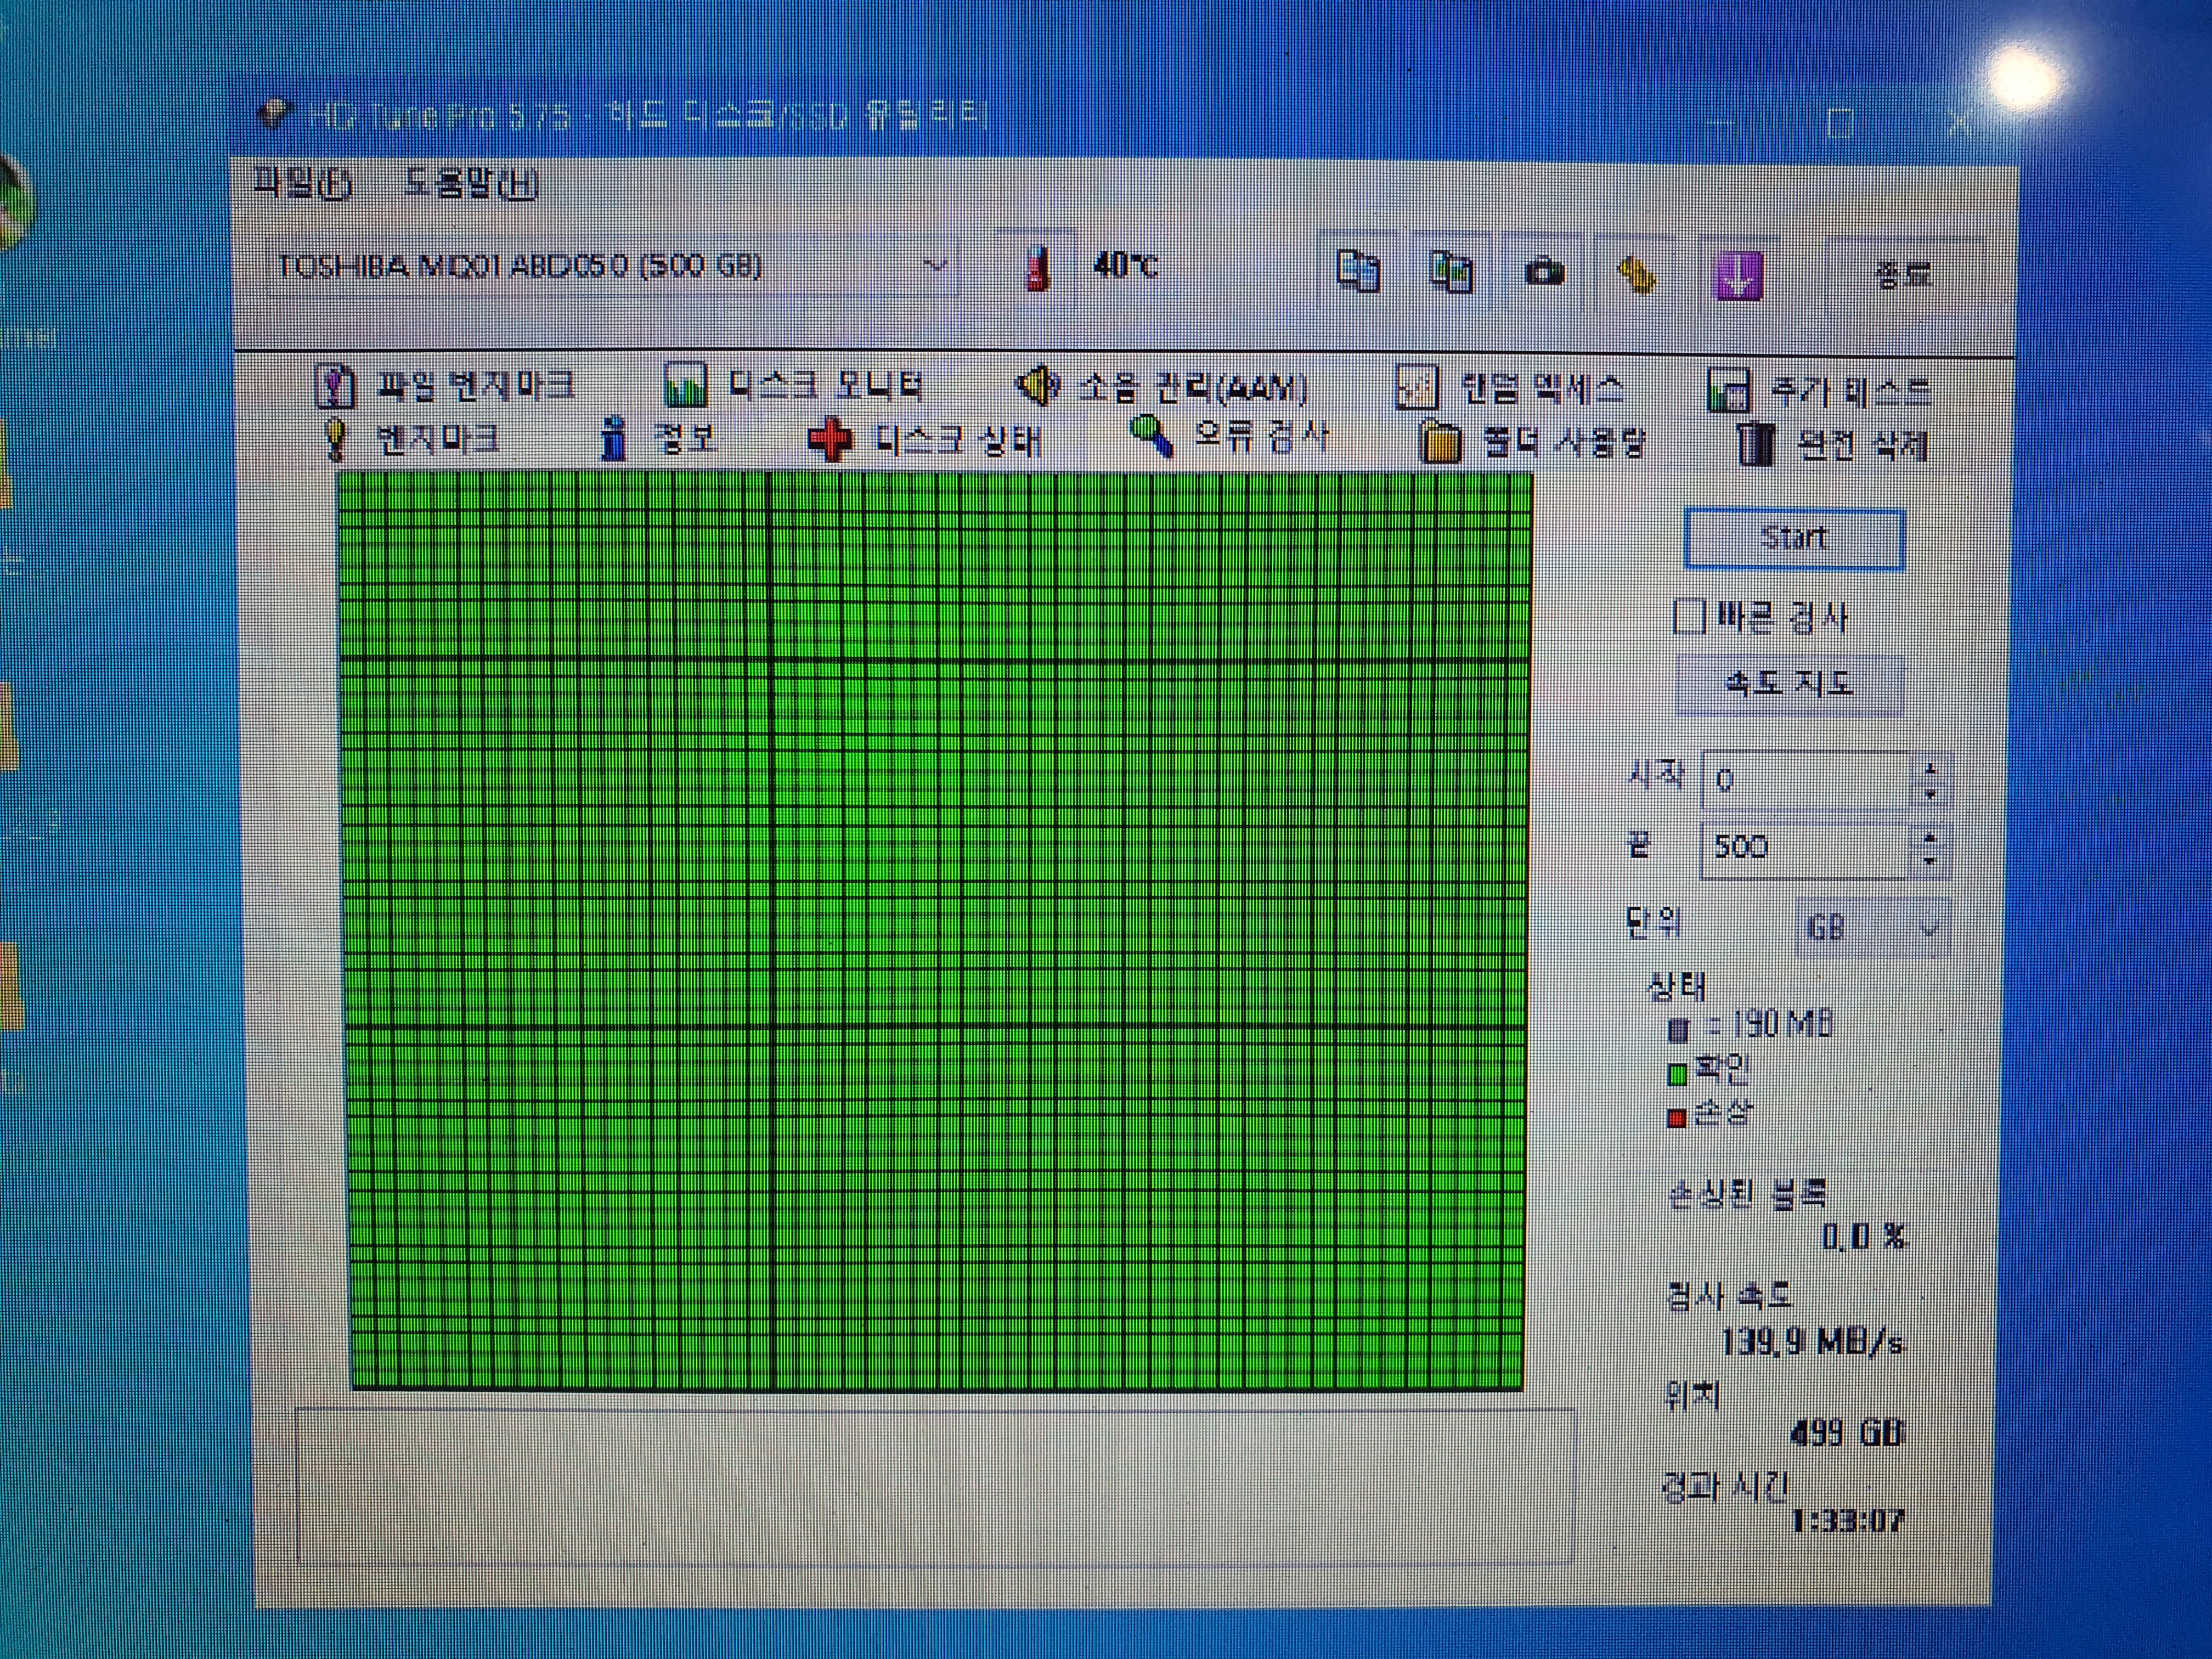
Task: Click the green 확인 legend swatch
Action: 1678,1075
